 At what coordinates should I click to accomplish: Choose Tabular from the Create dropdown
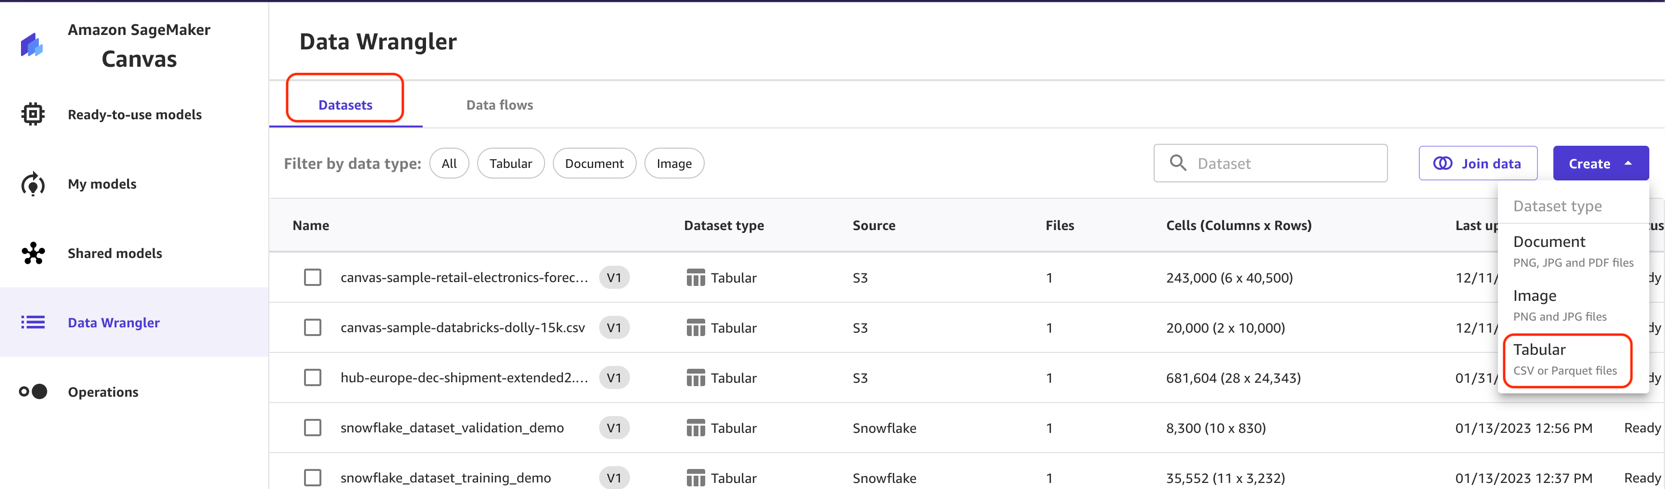pyautogui.click(x=1566, y=359)
